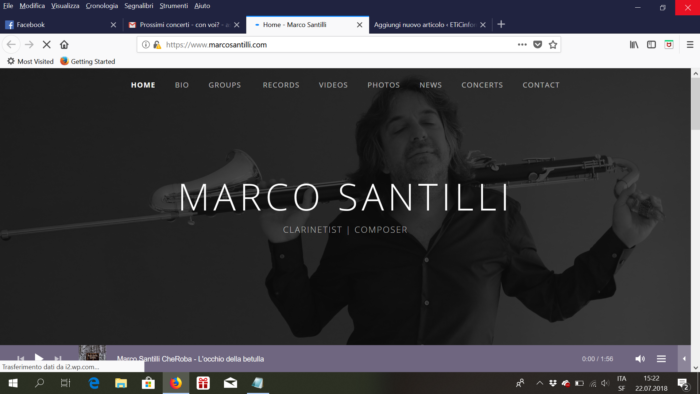Save page to Pocket

(x=538, y=45)
